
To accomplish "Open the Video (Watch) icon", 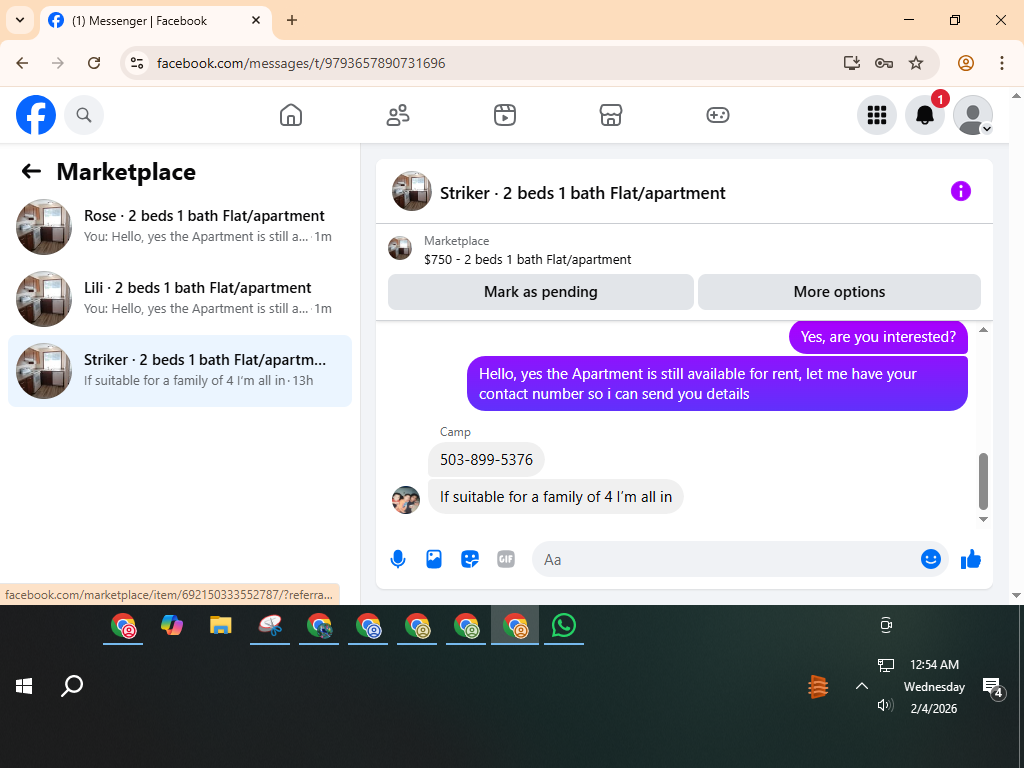I will (x=505, y=115).
